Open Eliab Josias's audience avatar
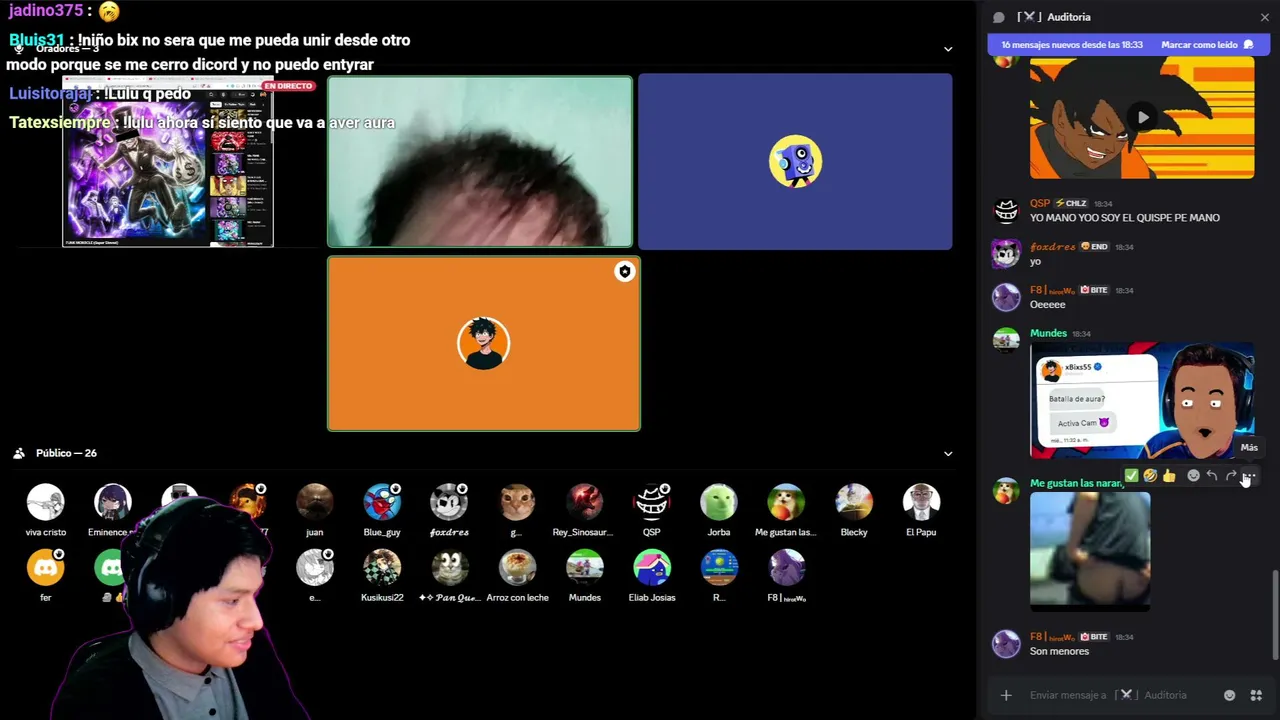 tap(652, 568)
